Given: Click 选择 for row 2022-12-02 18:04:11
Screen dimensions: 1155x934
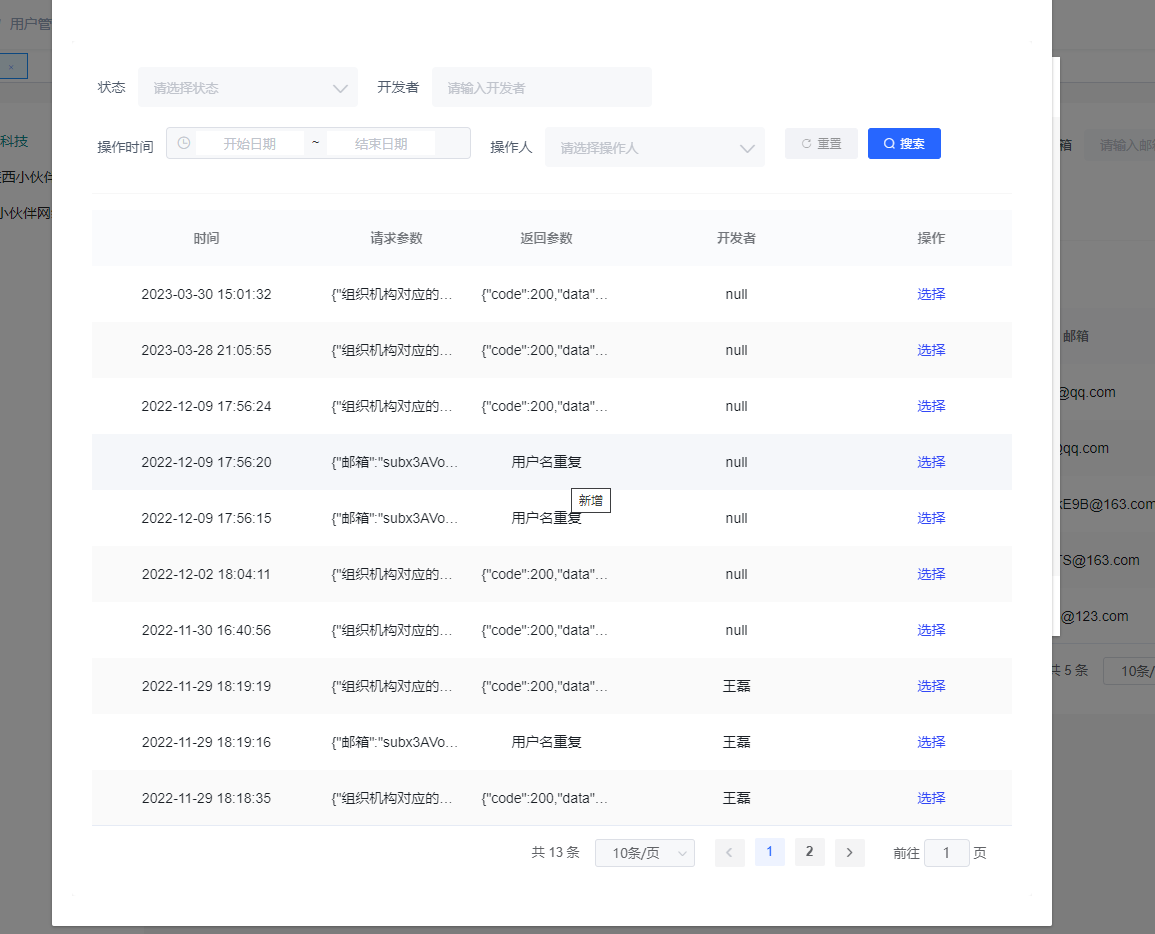Looking at the screenshot, I should coord(931,574).
